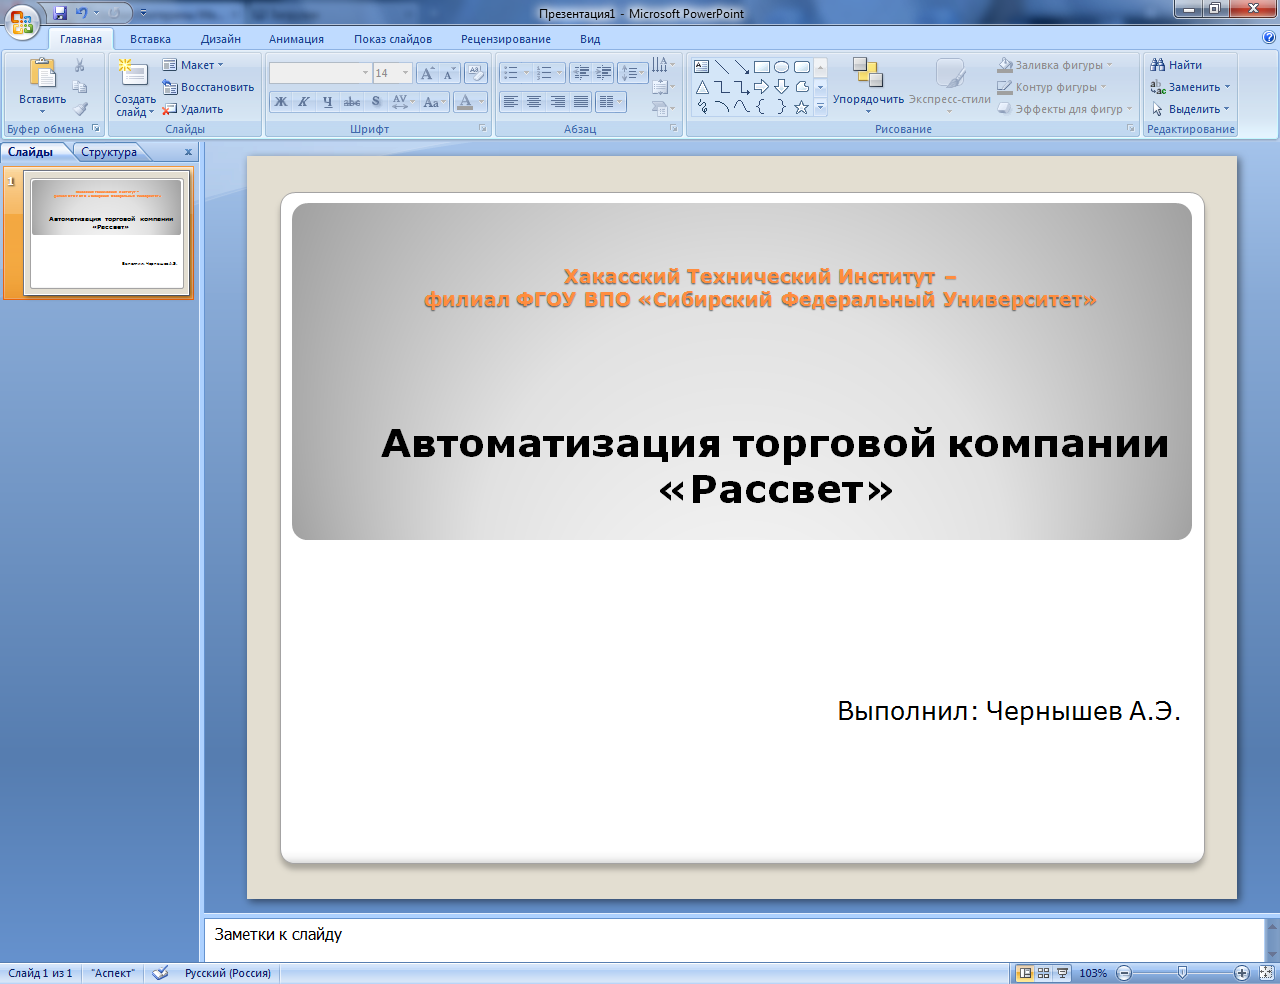Align text left in Абзац group
This screenshot has width=1280, height=984.
pos(511,102)
